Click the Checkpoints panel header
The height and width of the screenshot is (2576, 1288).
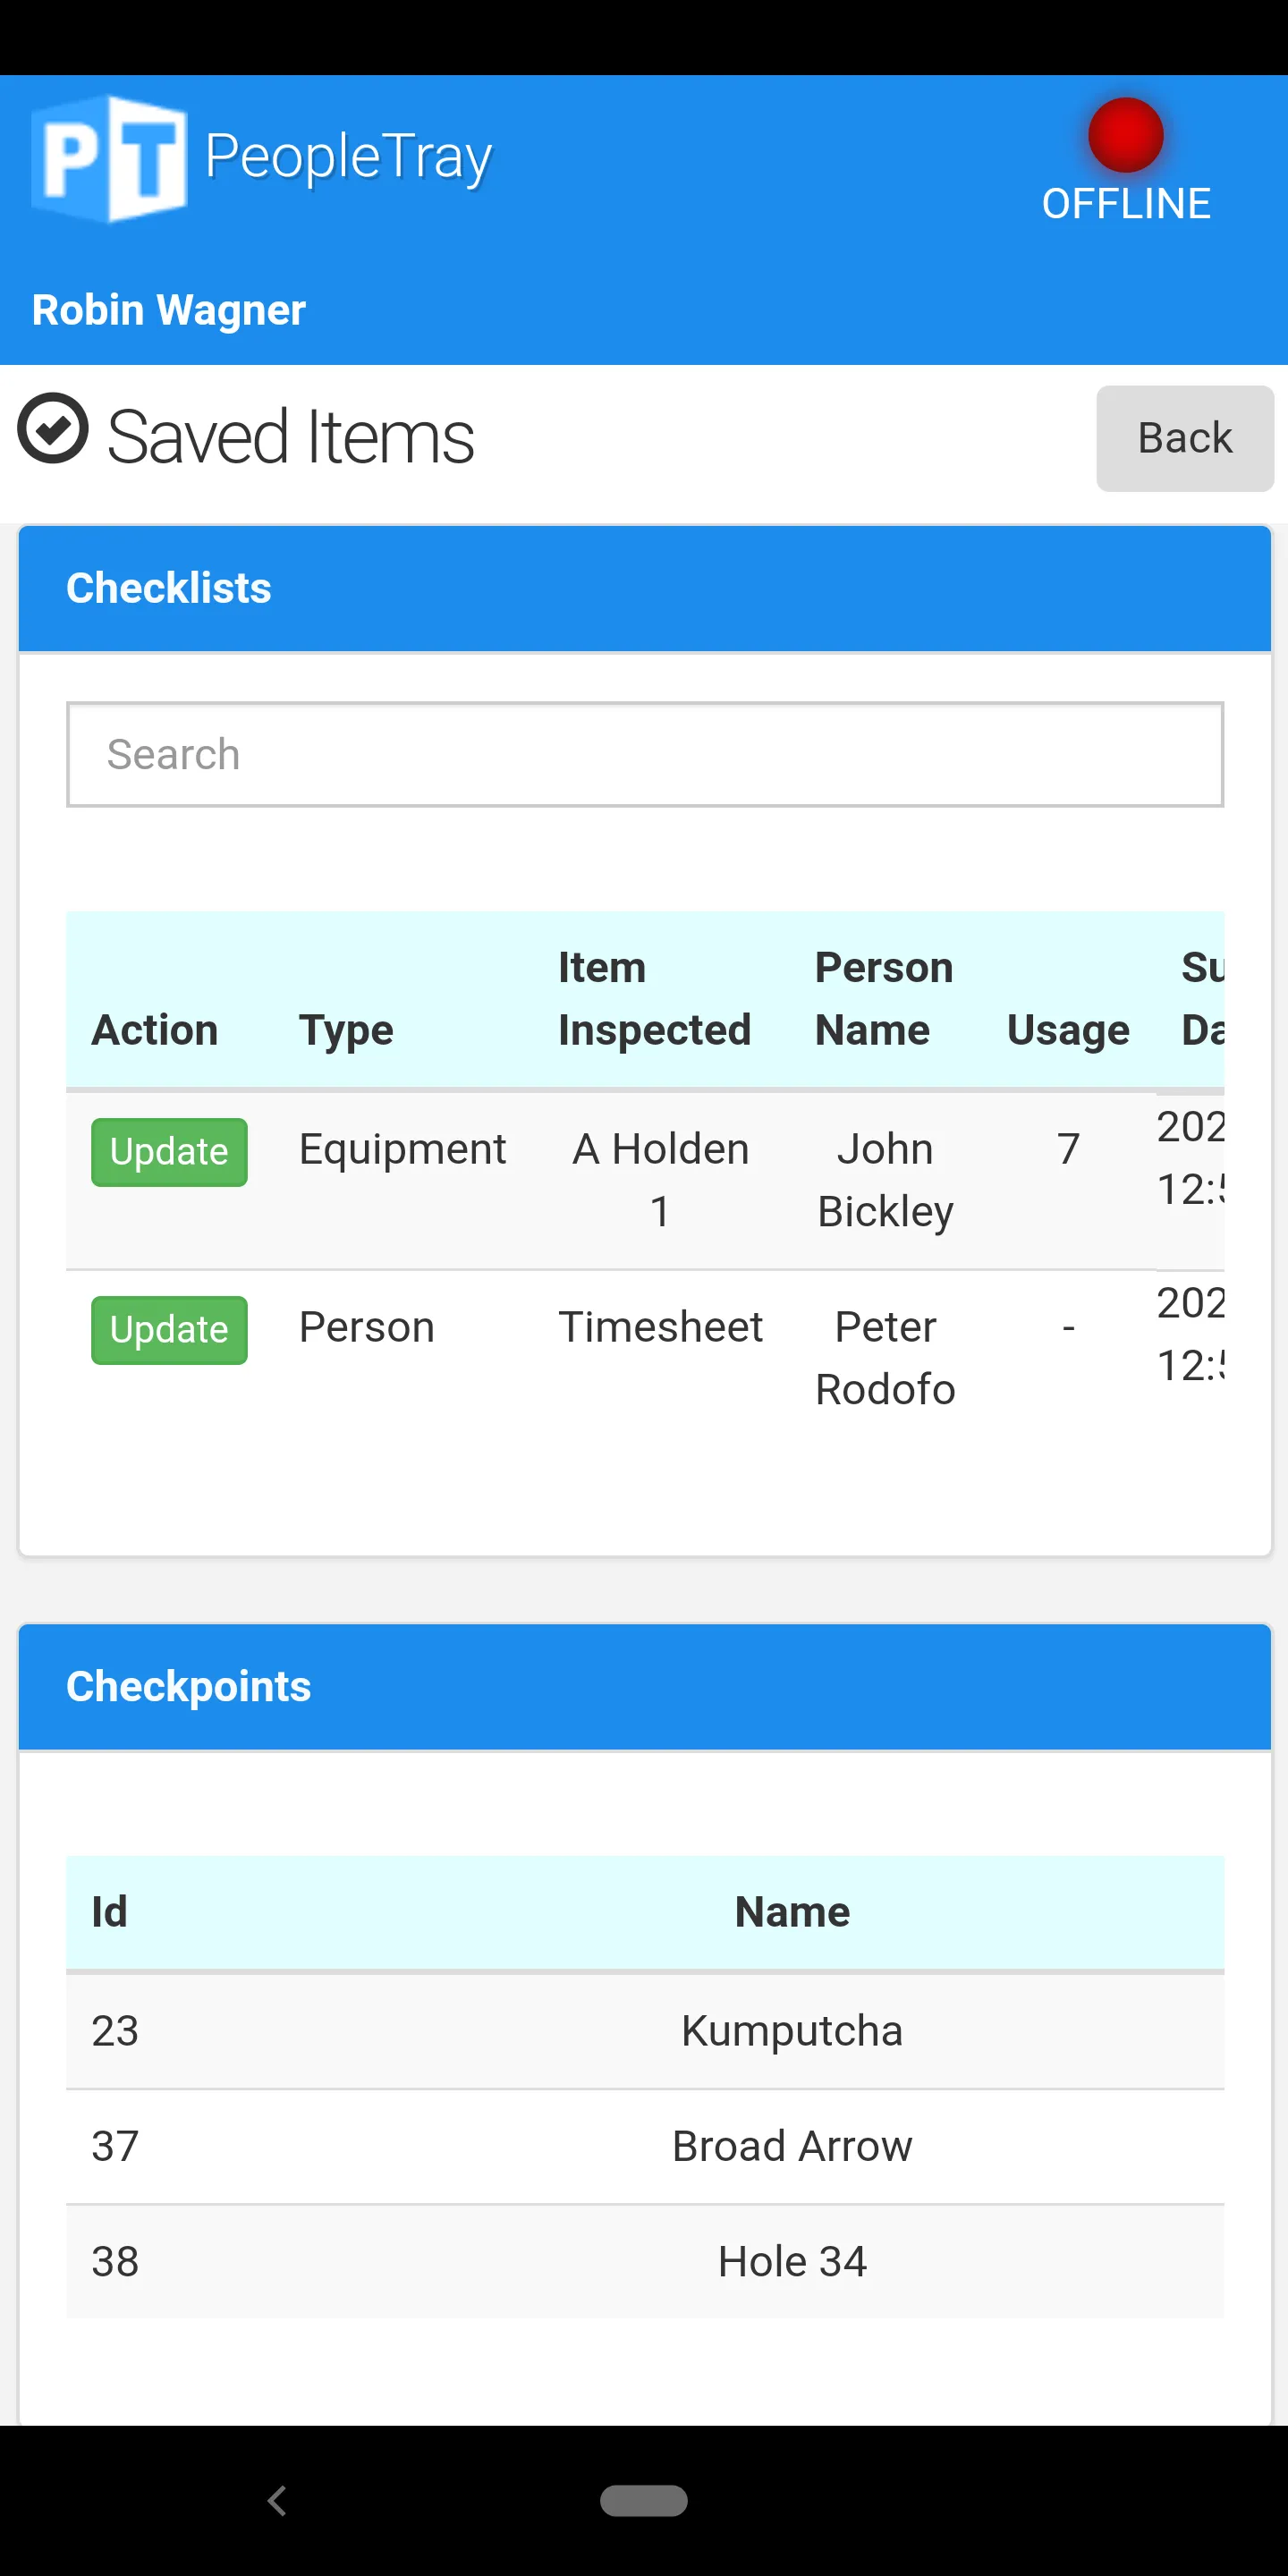point(645,1687)
